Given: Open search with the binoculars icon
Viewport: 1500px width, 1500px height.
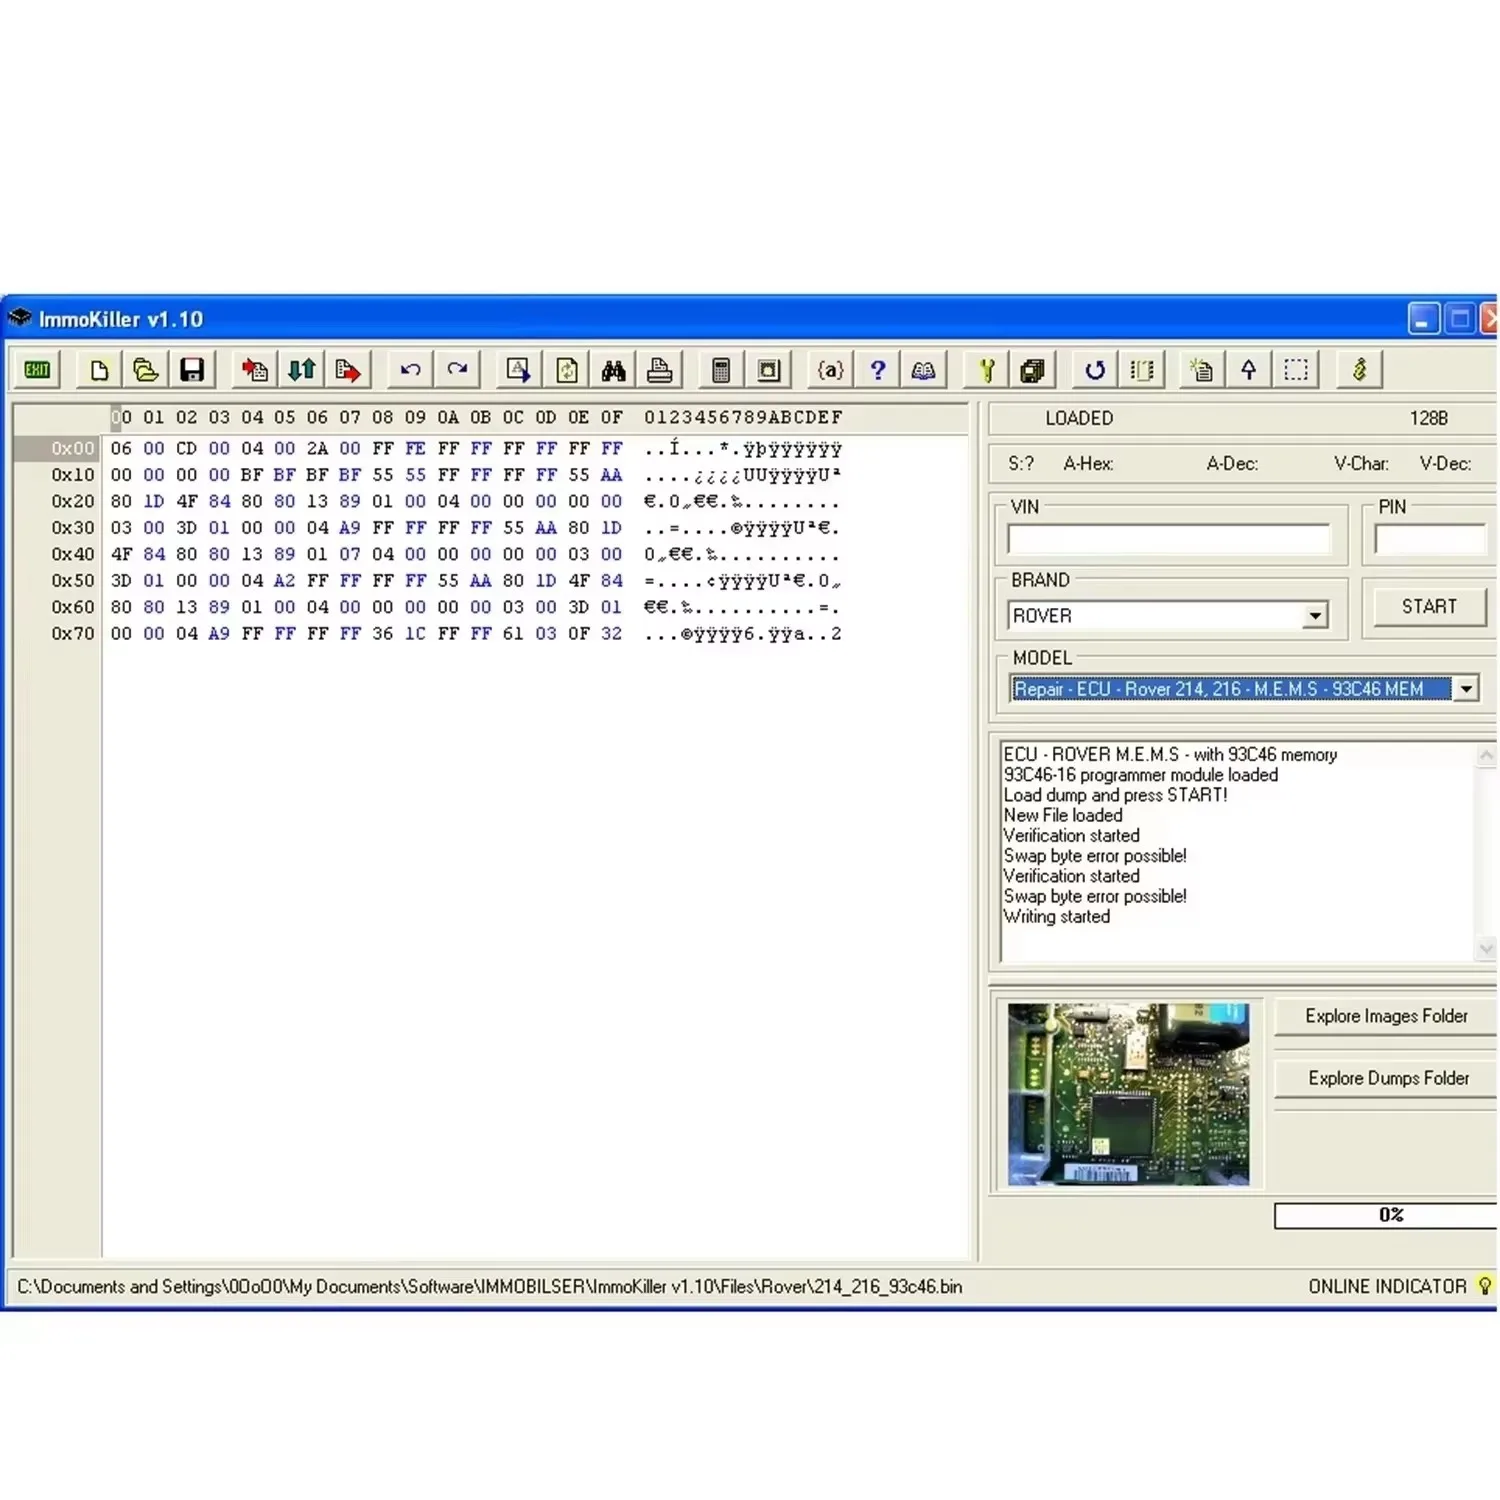Looking at the screenshot, I should pyautogui.click(x=615, y=369).
